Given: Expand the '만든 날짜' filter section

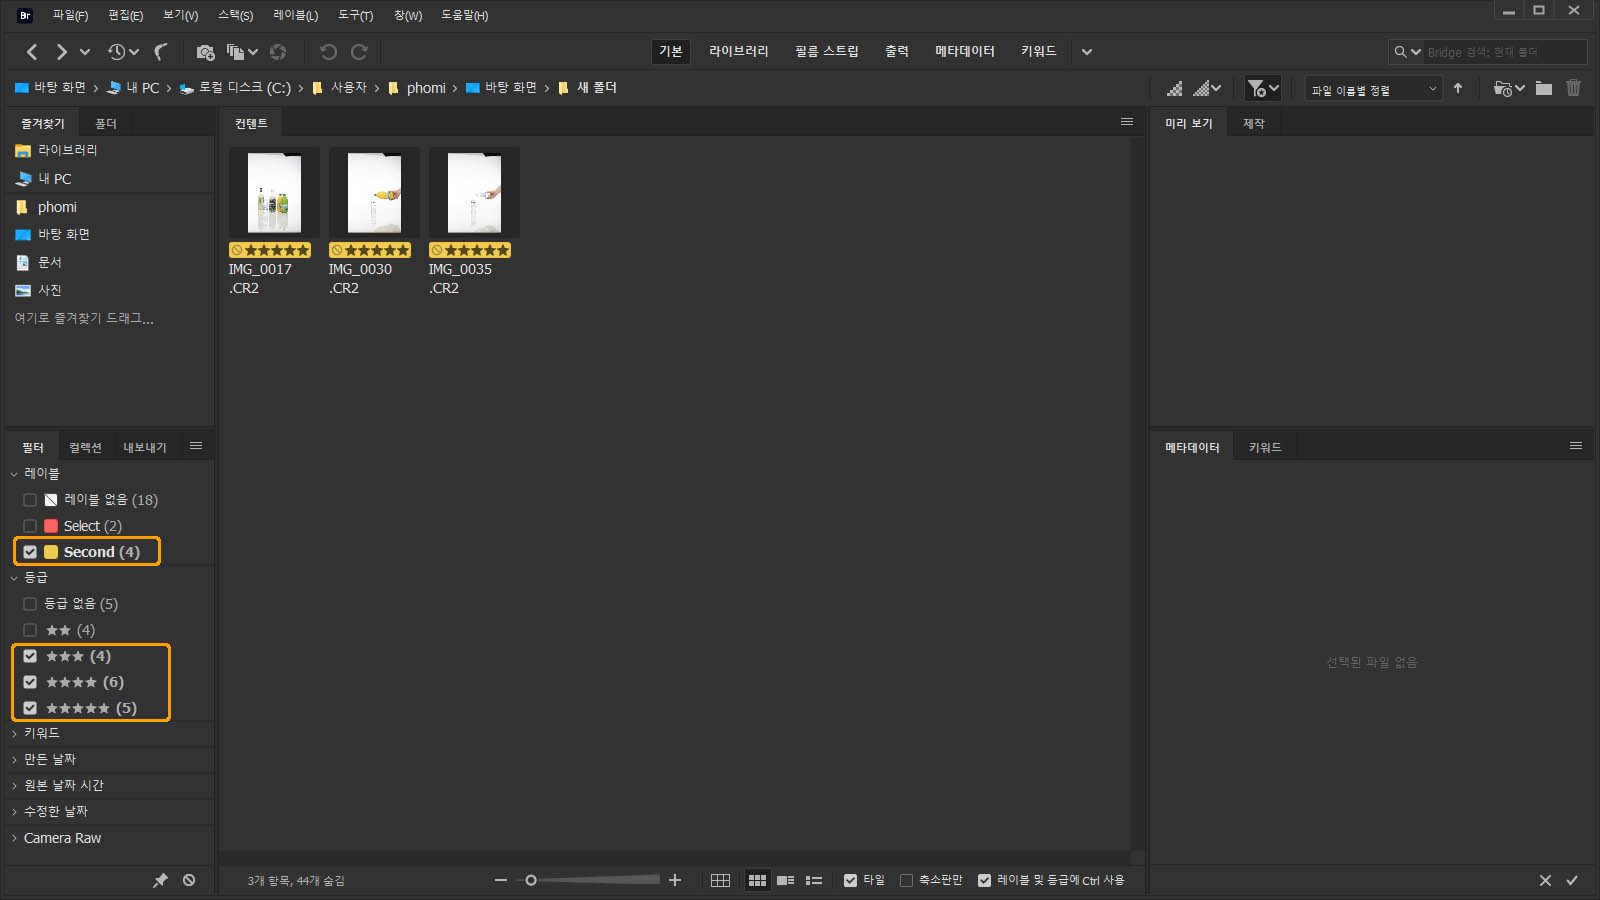Looking at the screenshot, I should [14, 760].
